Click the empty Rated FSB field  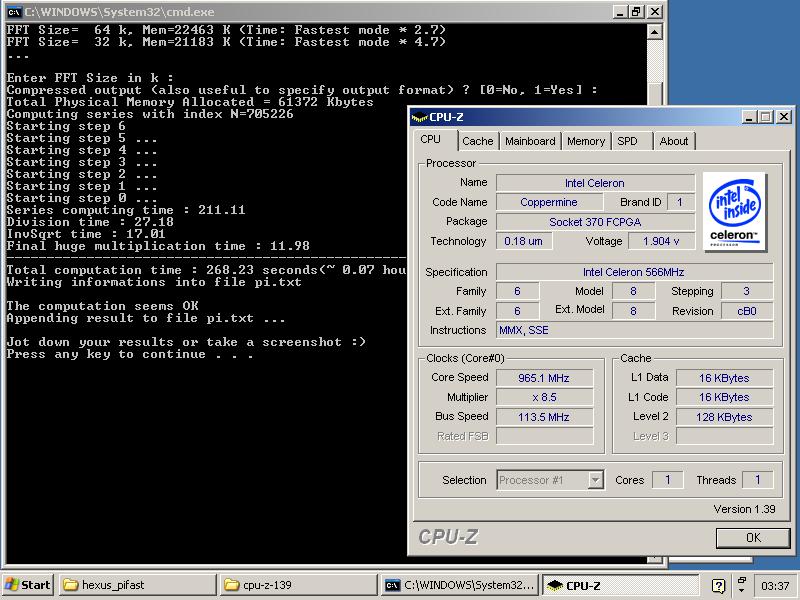(544, 436)
